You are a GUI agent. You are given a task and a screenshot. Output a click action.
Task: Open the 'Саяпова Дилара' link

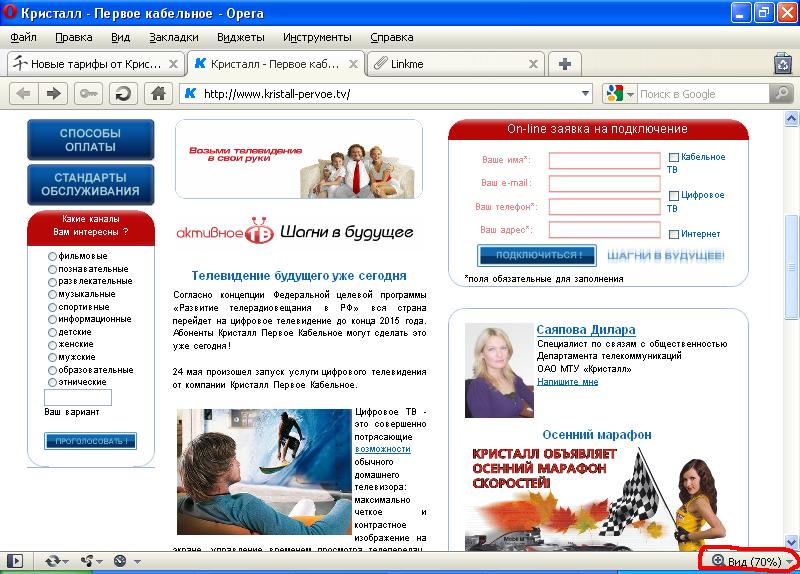click(x=586, y=330)
